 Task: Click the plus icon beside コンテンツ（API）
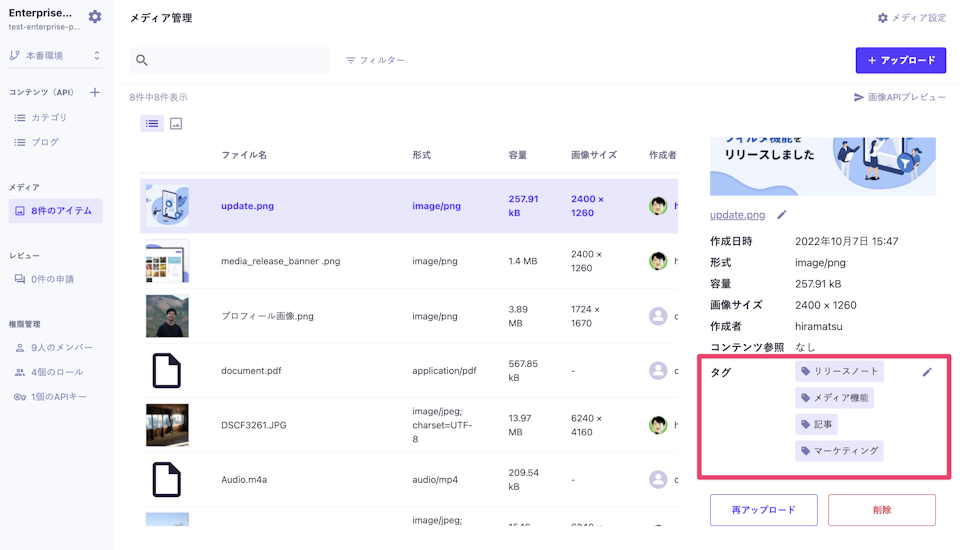click(x=95, y=92)
